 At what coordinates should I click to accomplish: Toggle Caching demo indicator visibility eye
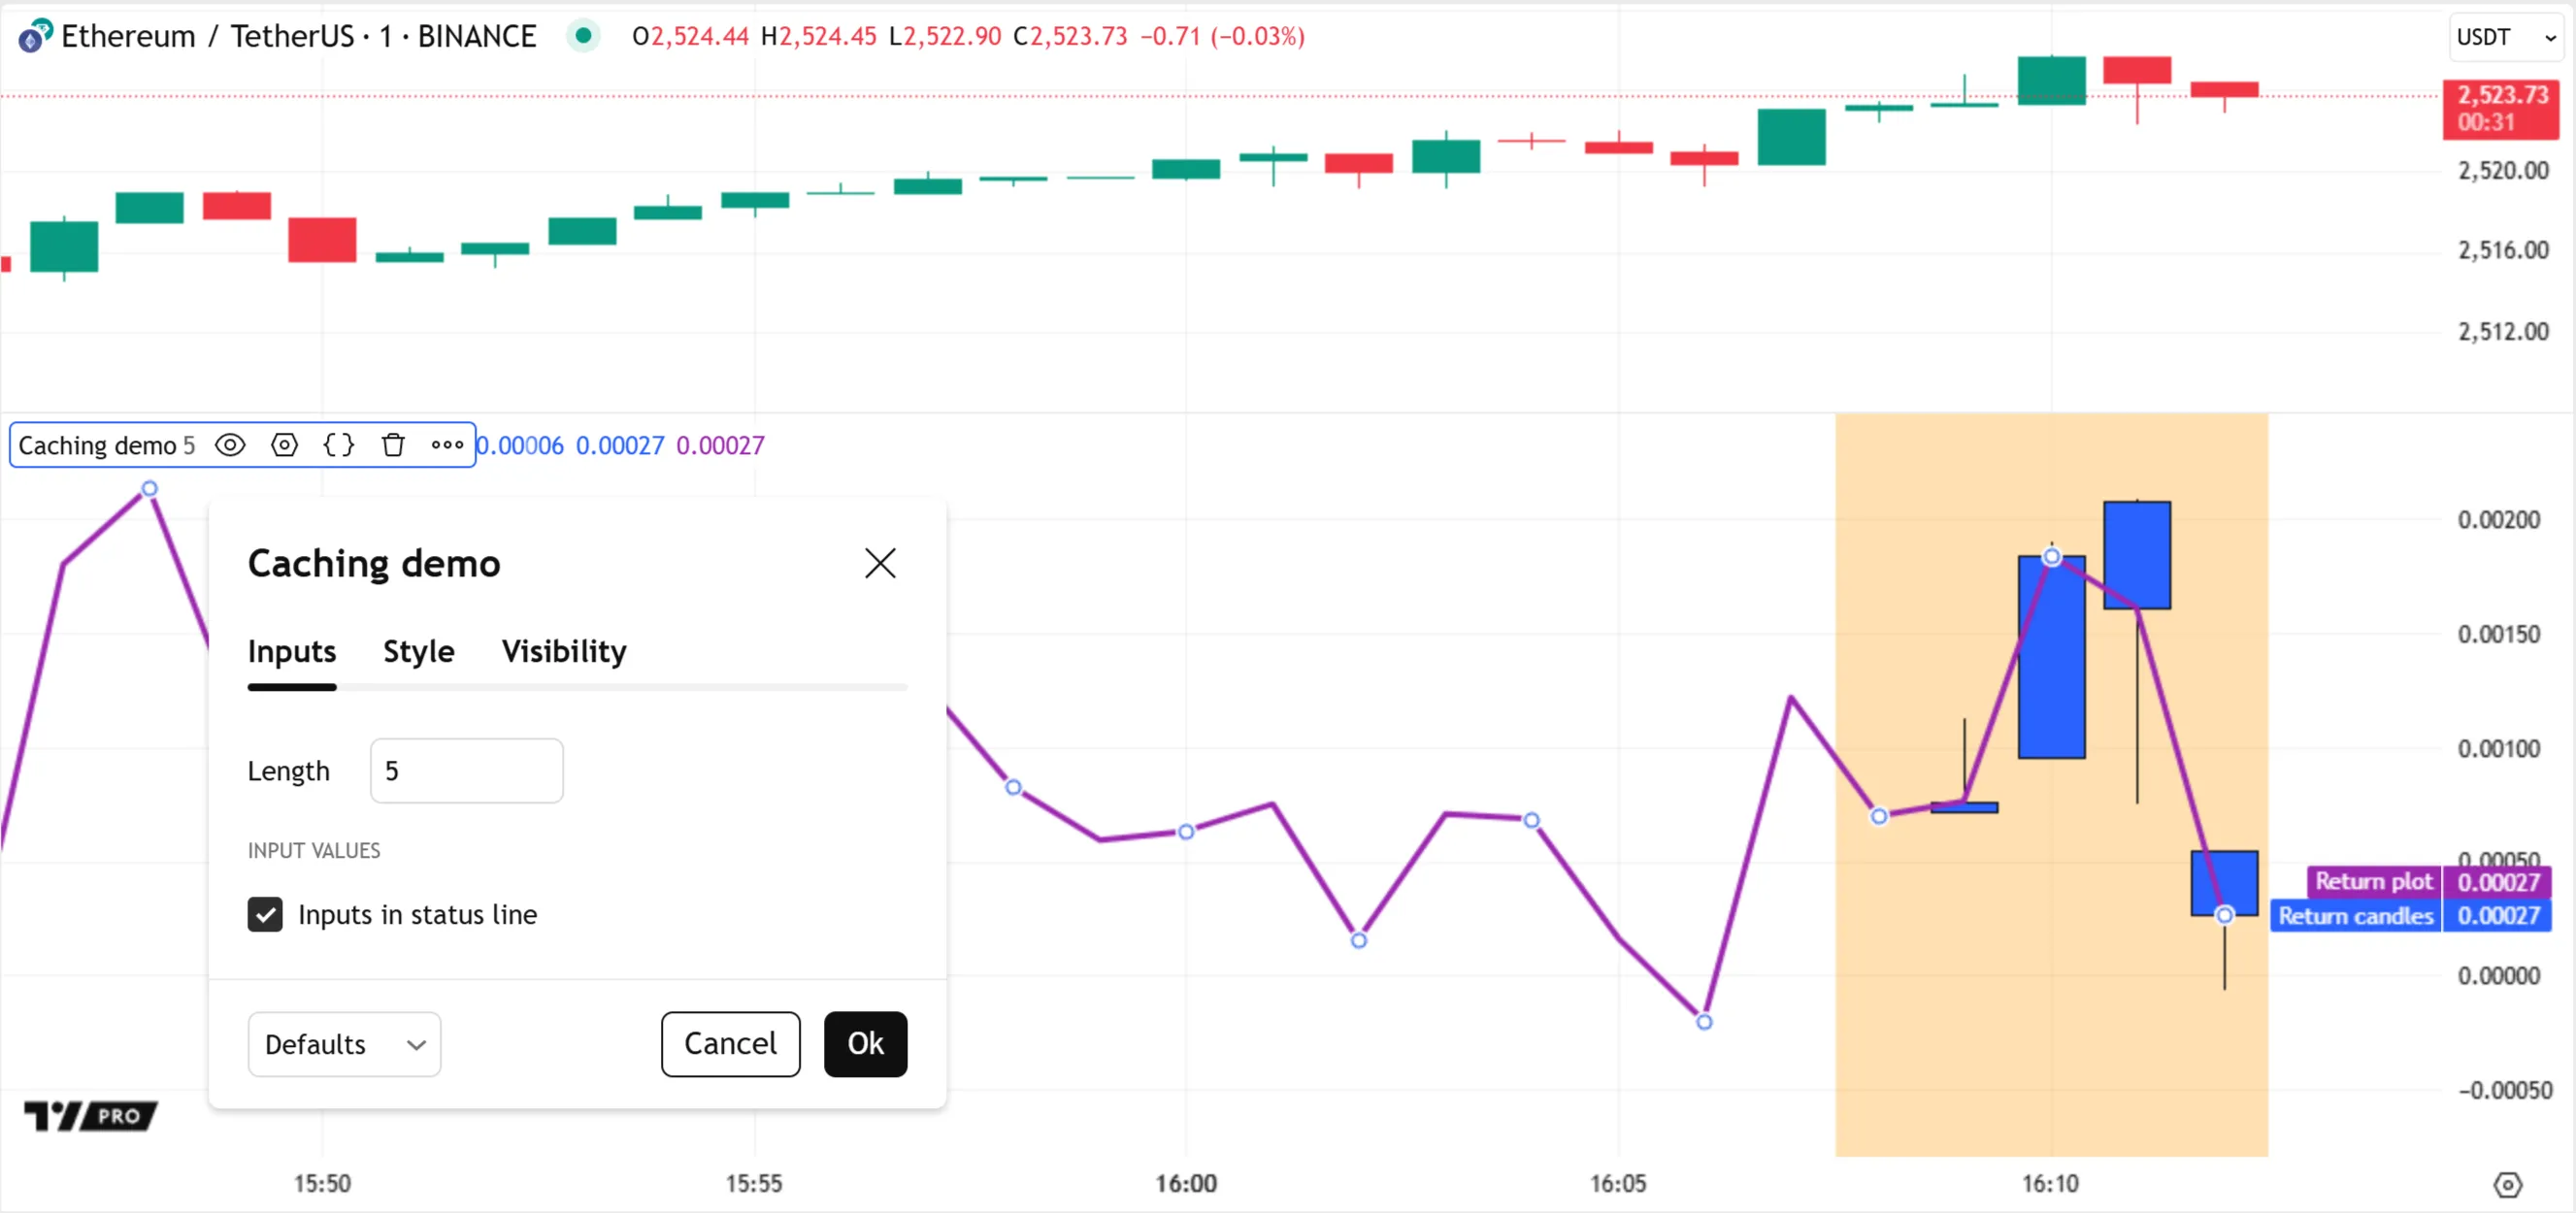click(x=230, y=445)
